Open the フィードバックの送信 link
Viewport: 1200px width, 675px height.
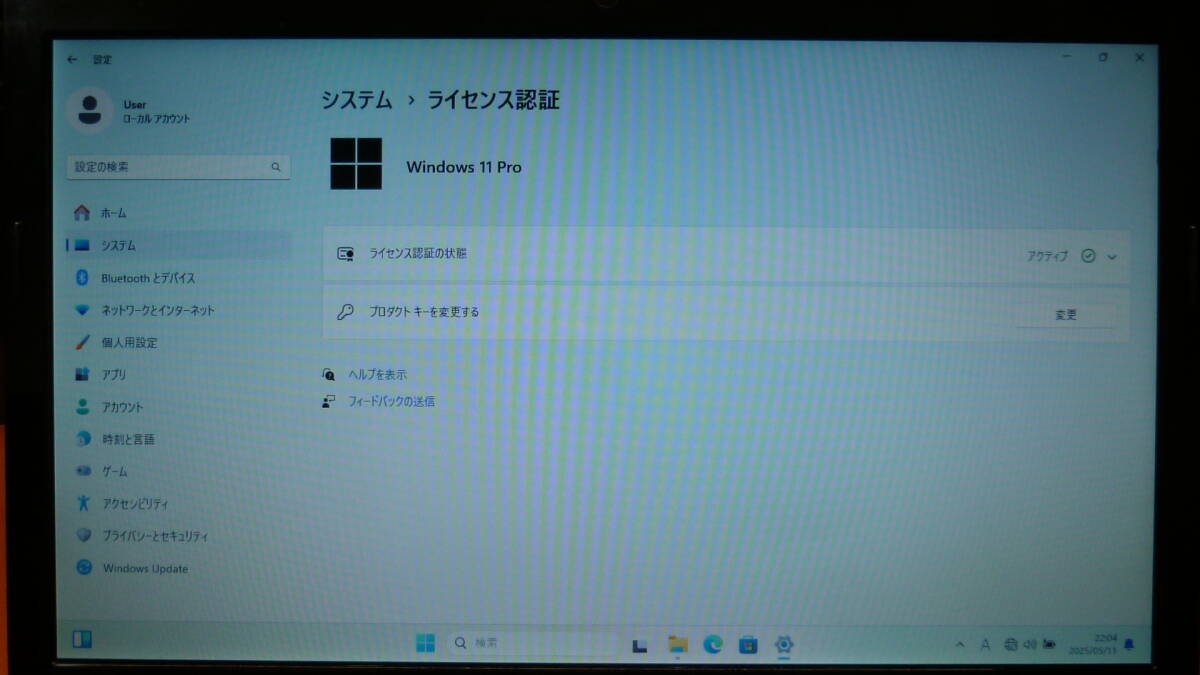(x=391, y=401)
